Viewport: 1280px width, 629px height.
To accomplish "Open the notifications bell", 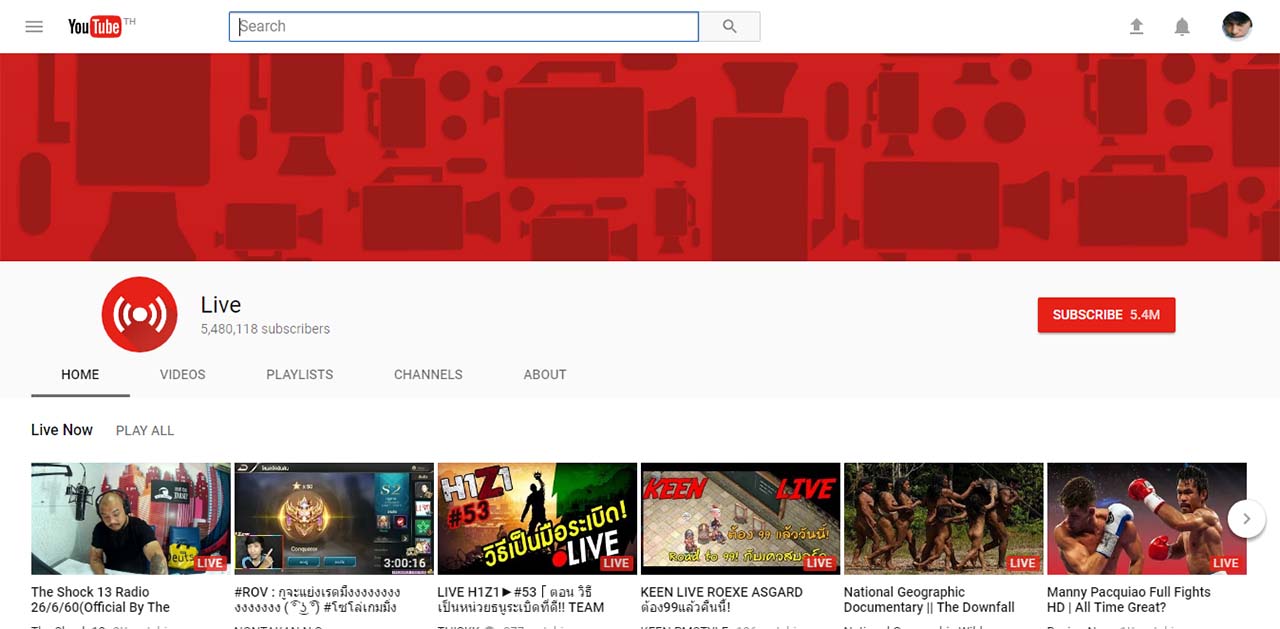I will click(1182, 26).
